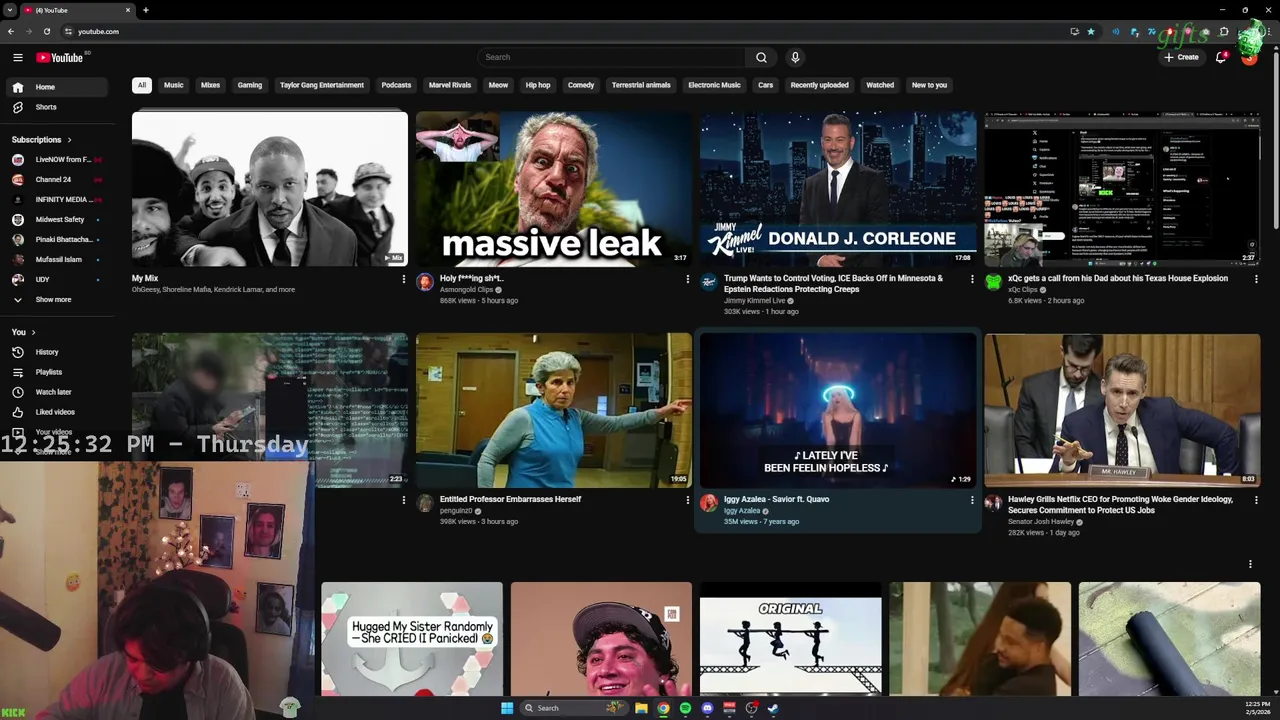The height and width of the screenshot is (720, 1280).
Task: Open the Senator Josh Hawley channel avatar
Action: (993, 503)
